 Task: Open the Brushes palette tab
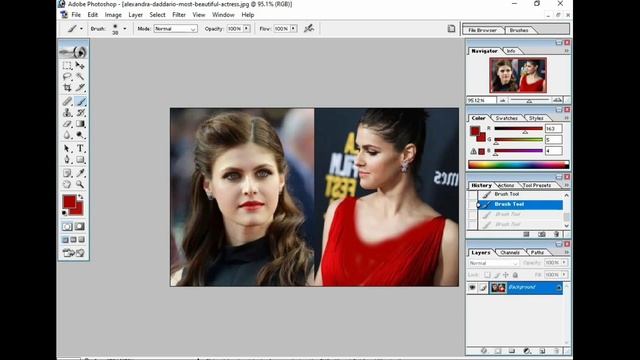click(519, 30)
